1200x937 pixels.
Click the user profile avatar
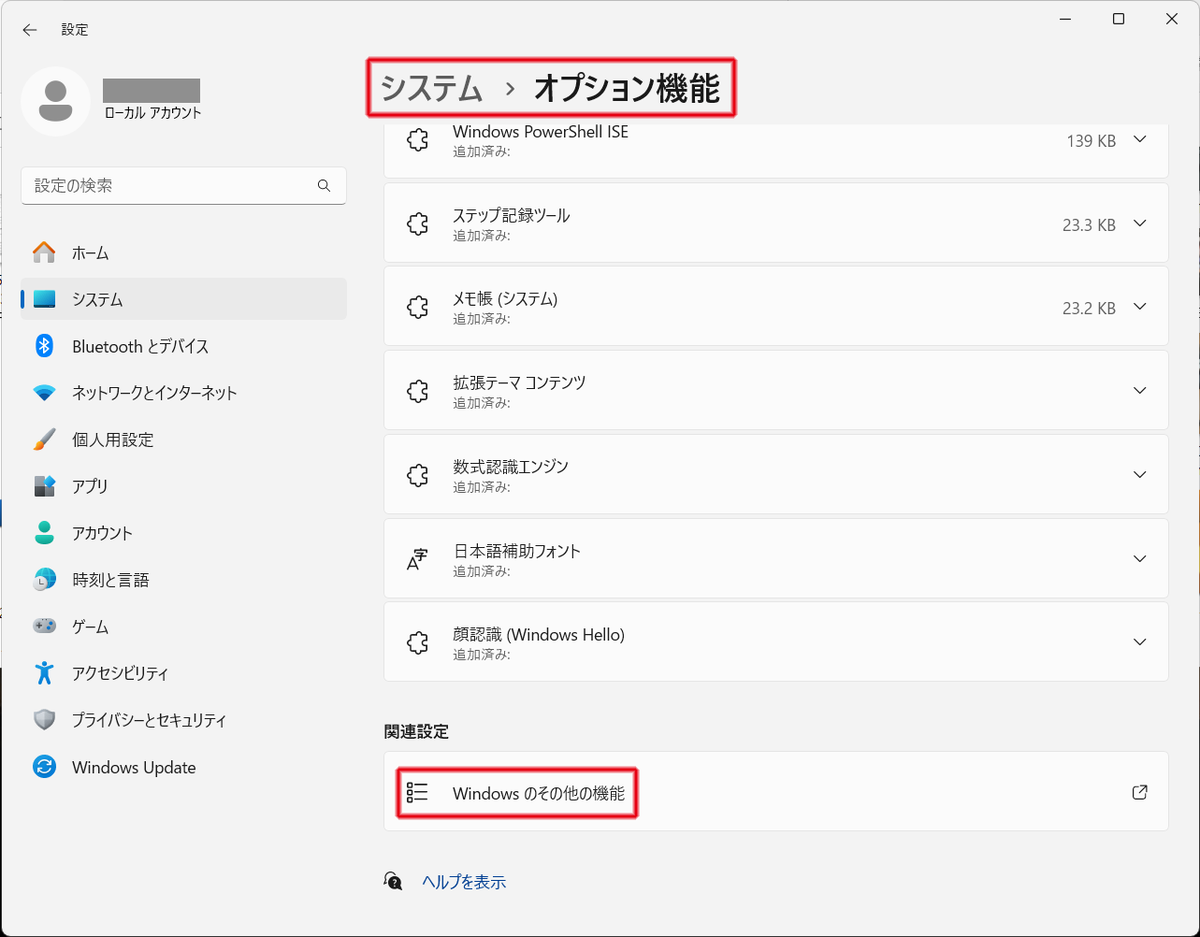56,102
